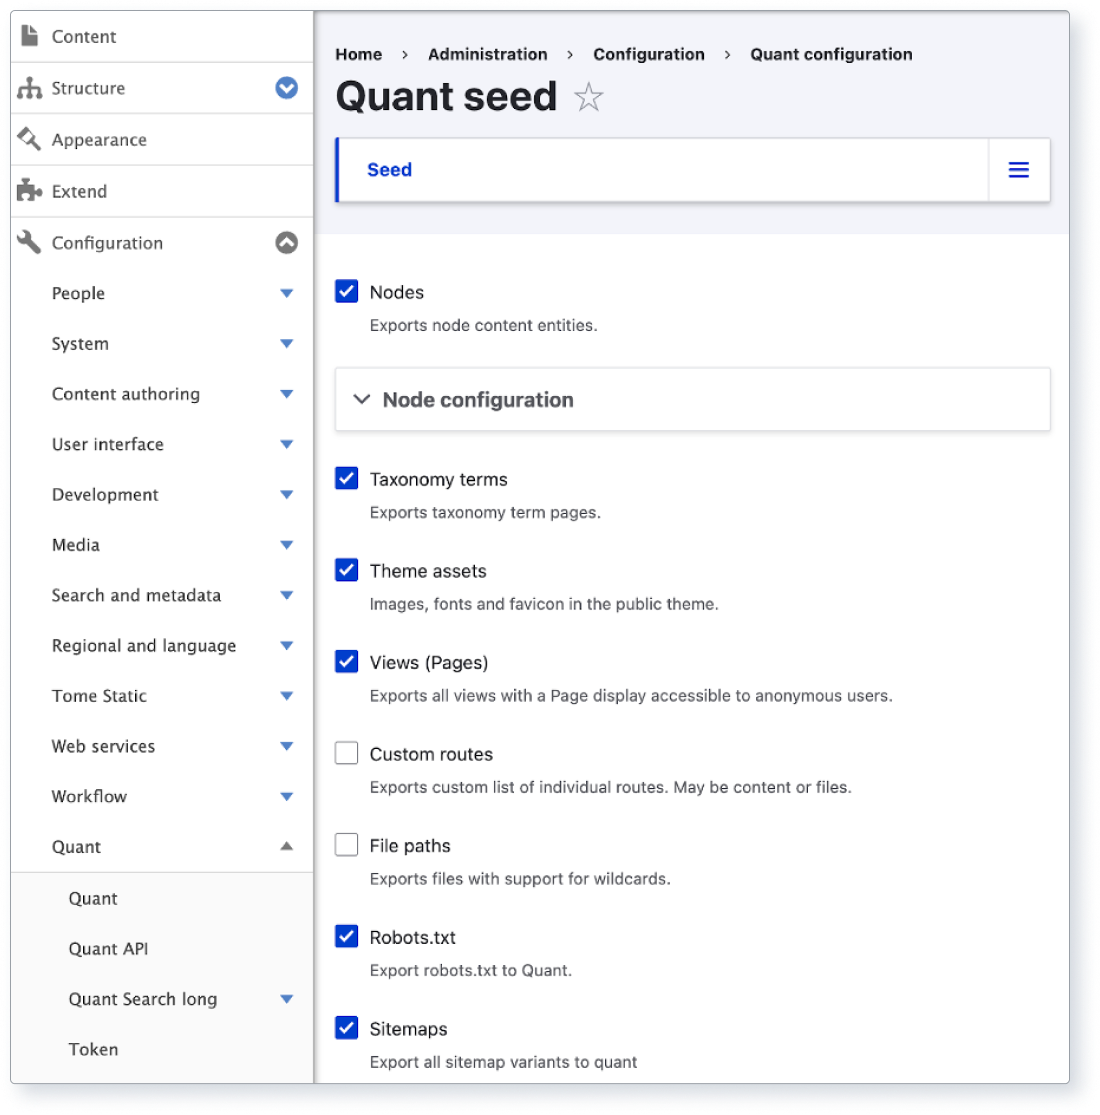The image size is (1100, 1115).
Task: Open the Quant API menu item
Action: (107, 948)
